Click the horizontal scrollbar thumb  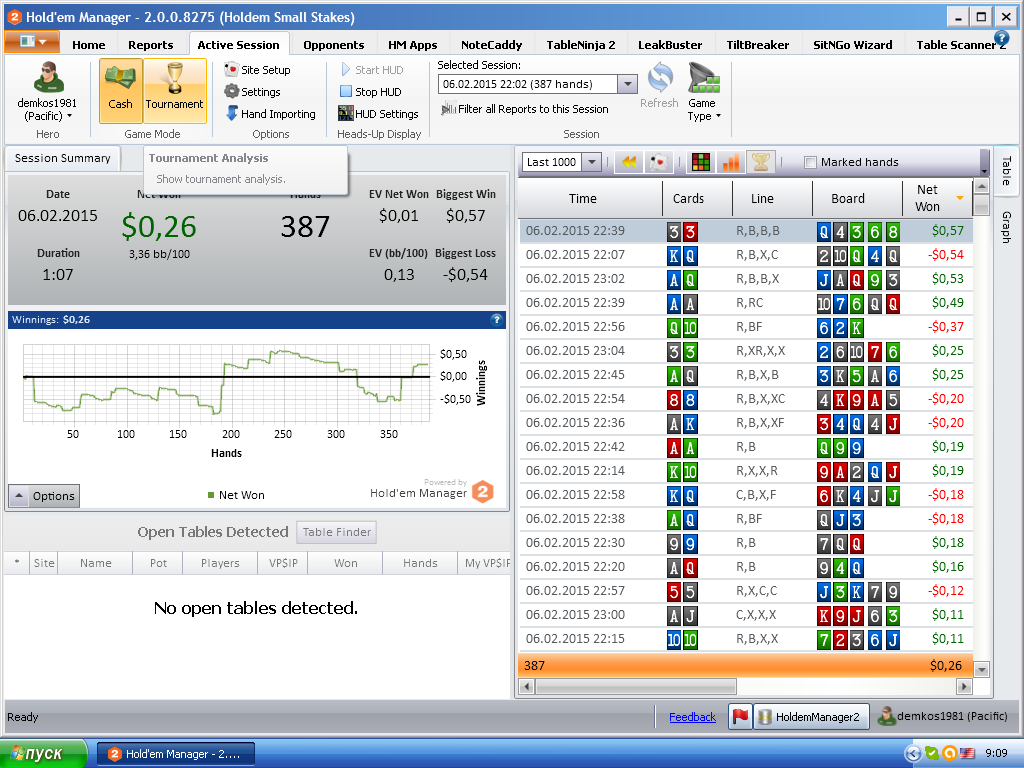click(x=635, y=686)
